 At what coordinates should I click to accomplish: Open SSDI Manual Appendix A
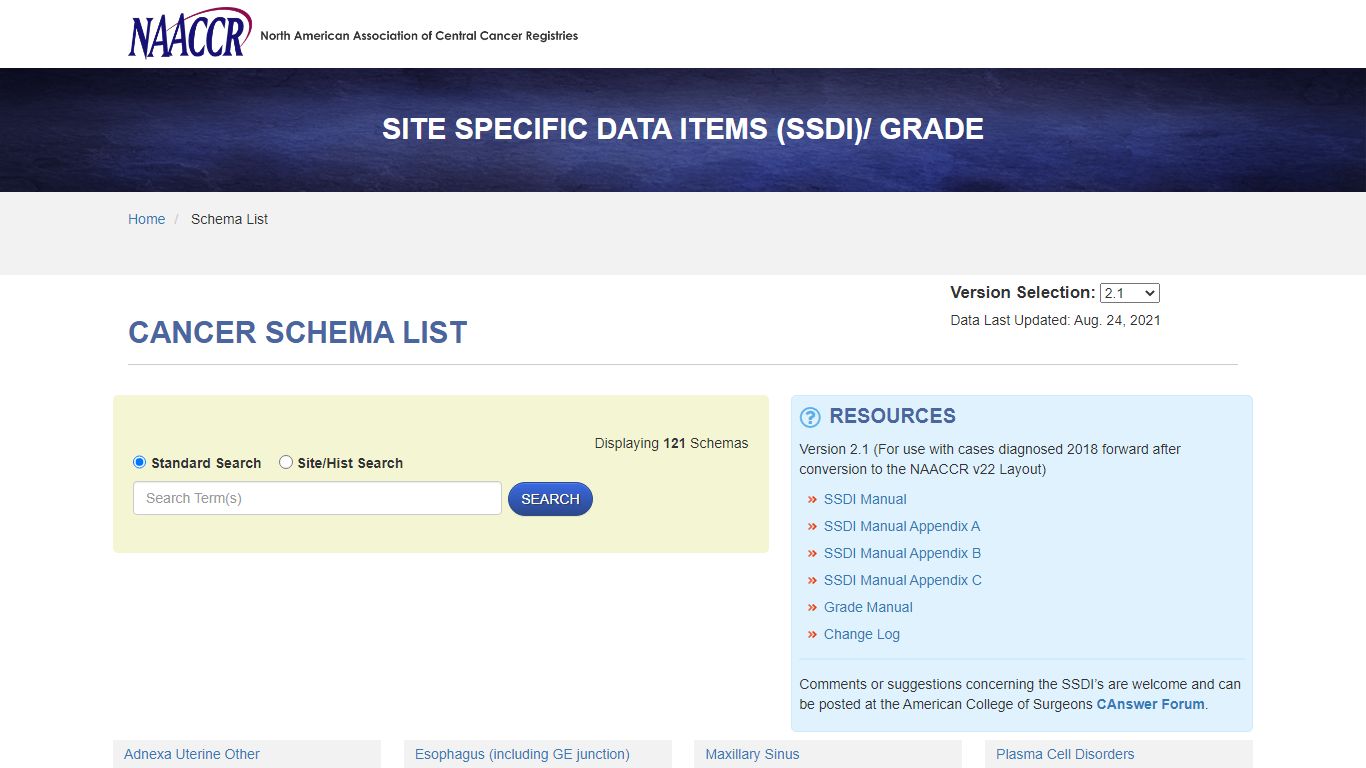coord(902,526)
